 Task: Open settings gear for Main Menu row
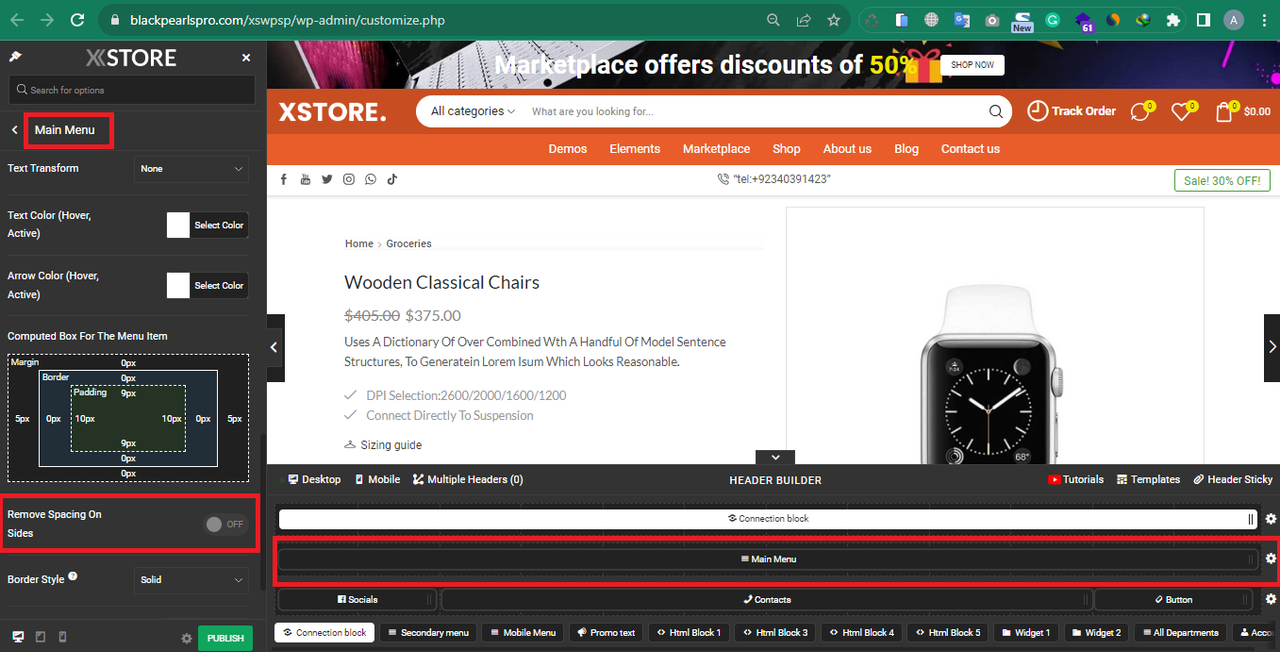[x=1271, y=559]
